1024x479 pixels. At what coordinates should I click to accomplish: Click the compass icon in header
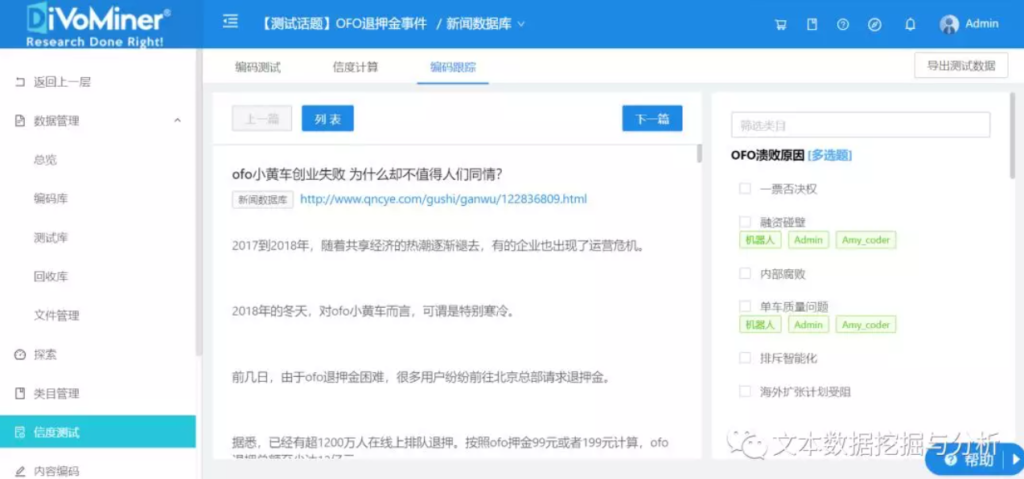[875, 24]
